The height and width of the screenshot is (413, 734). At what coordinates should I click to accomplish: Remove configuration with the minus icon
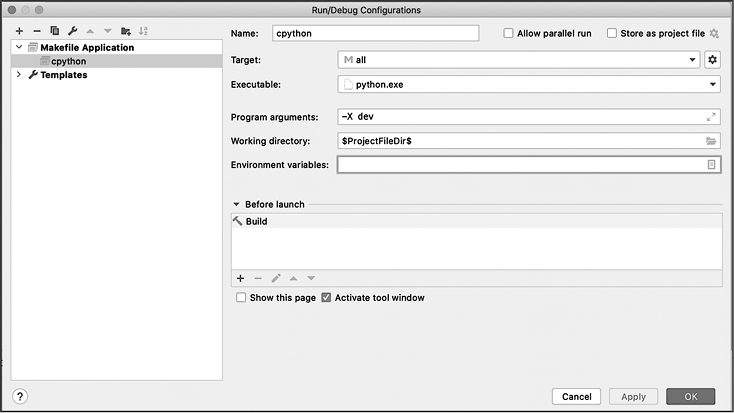[37, 31]
